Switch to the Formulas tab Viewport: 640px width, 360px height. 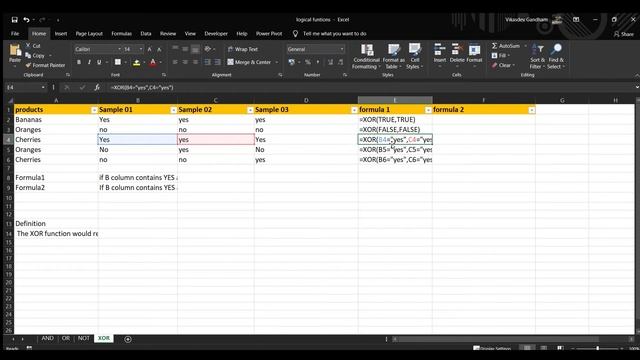pos(122,33)
